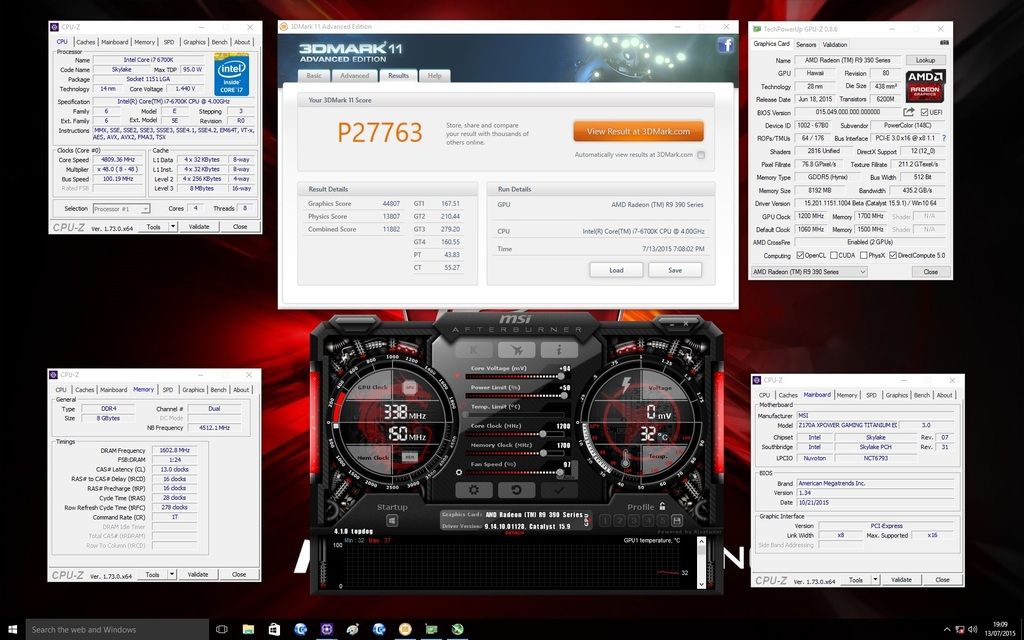Screen dimensions: 1024x640
Task: Adjust the Core Clock slider handle
Action: pos(542,434)
